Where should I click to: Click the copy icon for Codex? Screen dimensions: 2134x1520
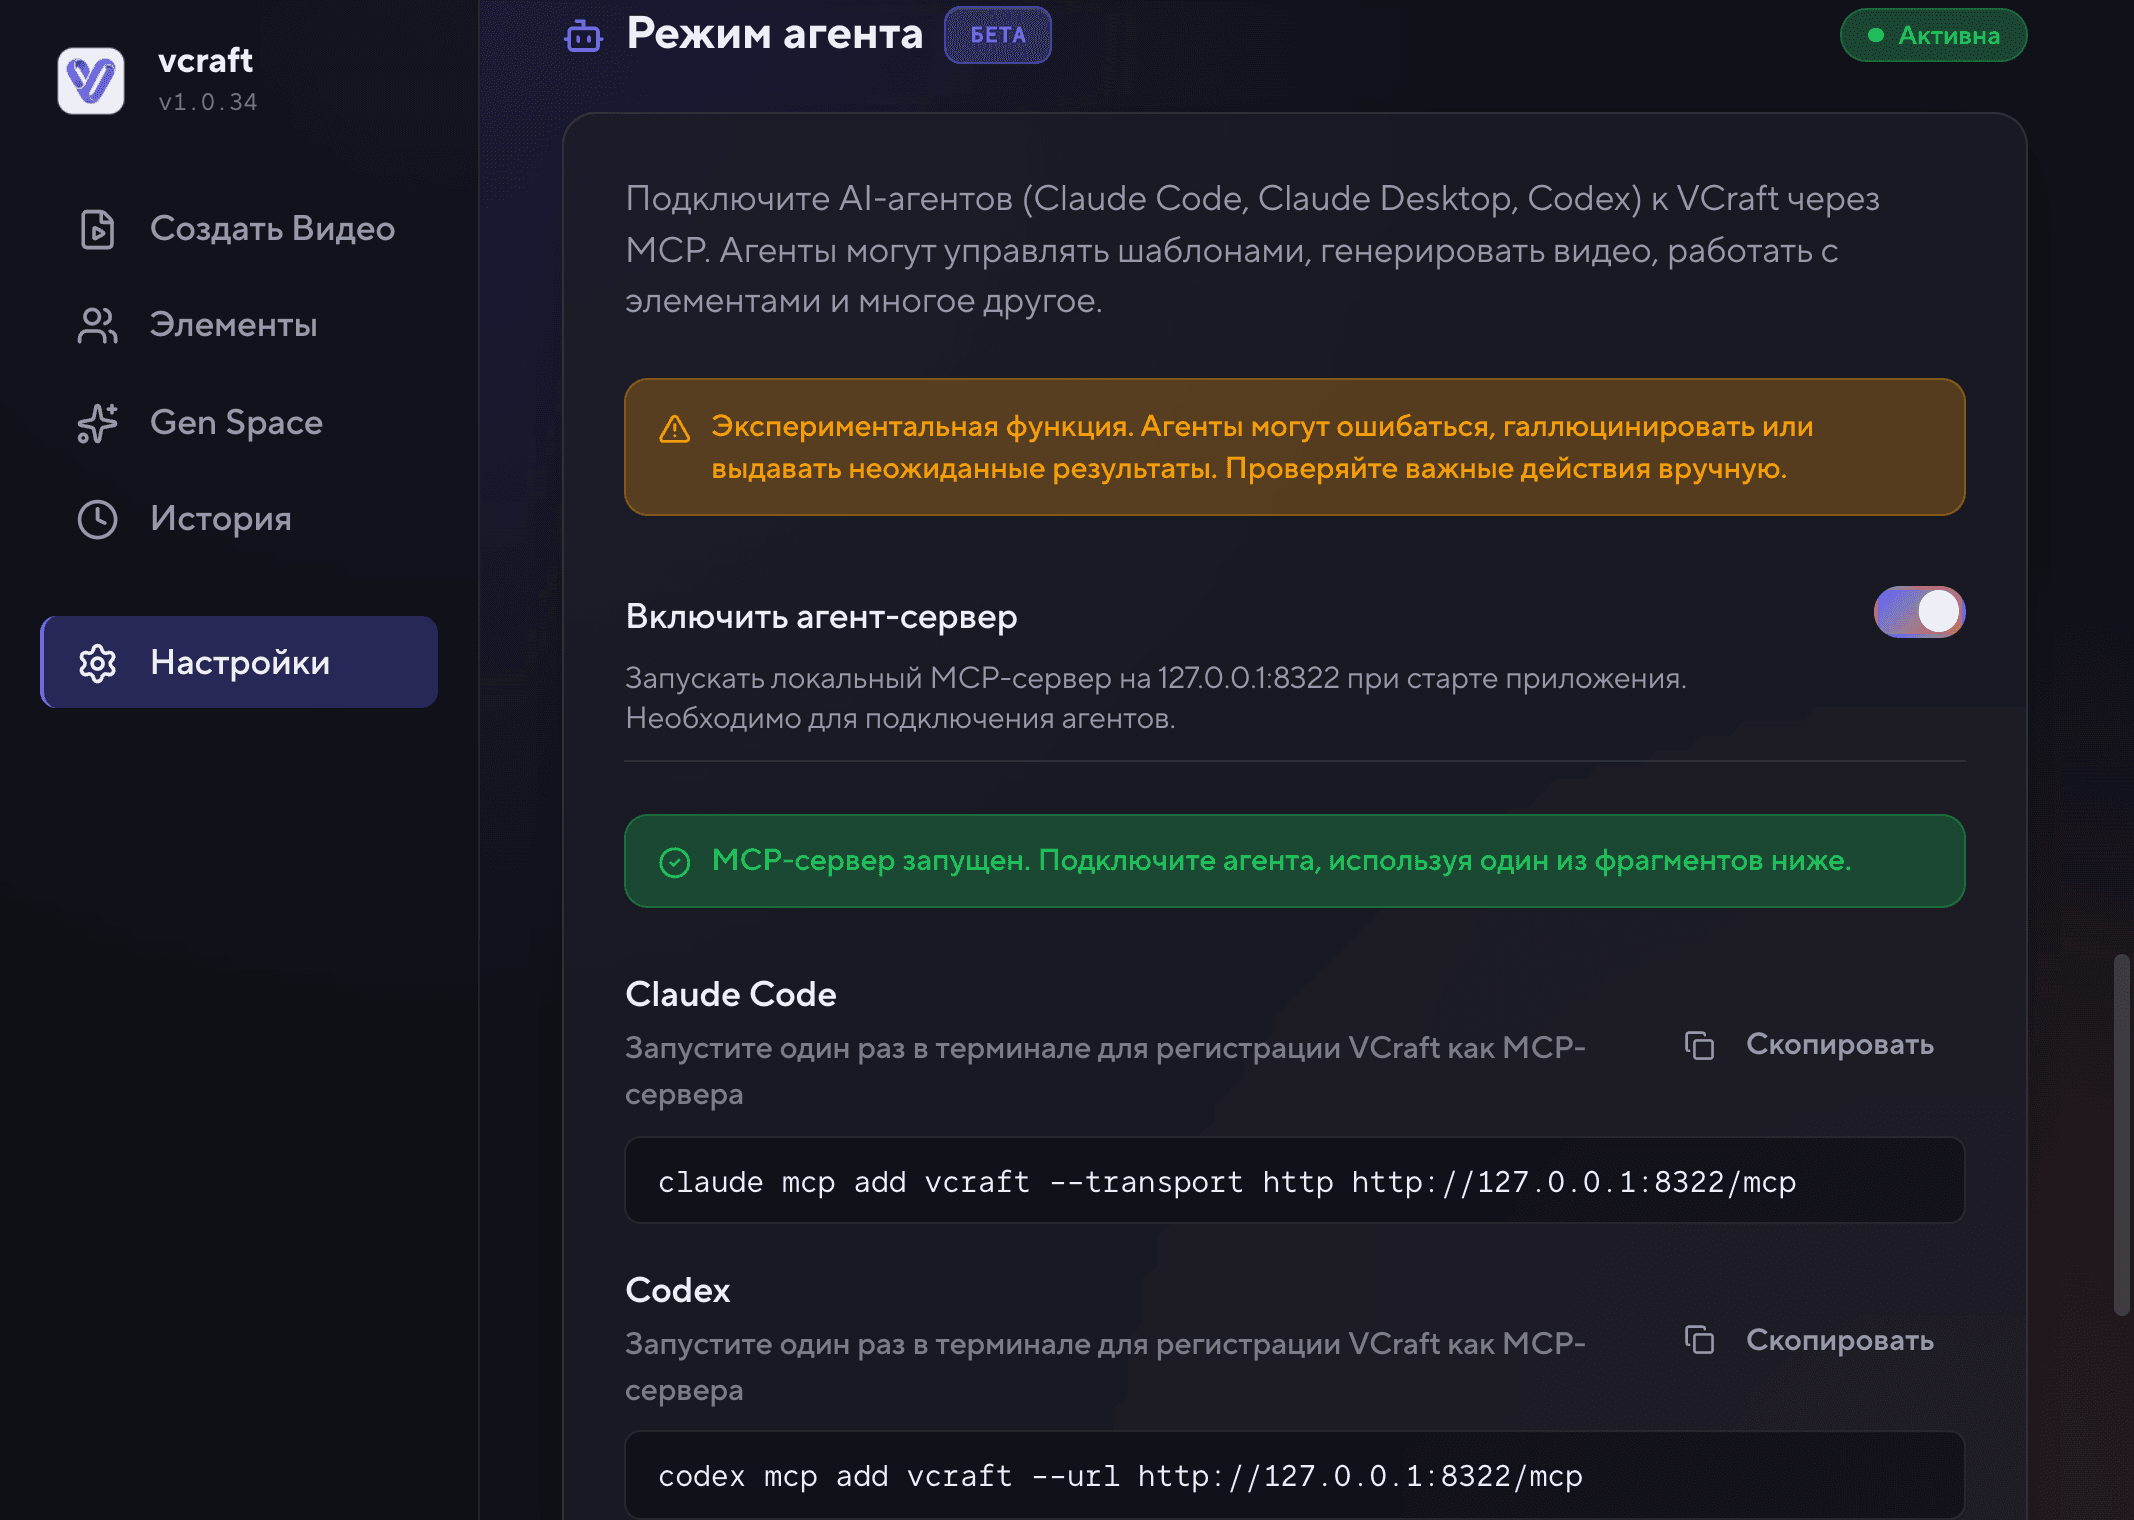coord(1699,1340)
